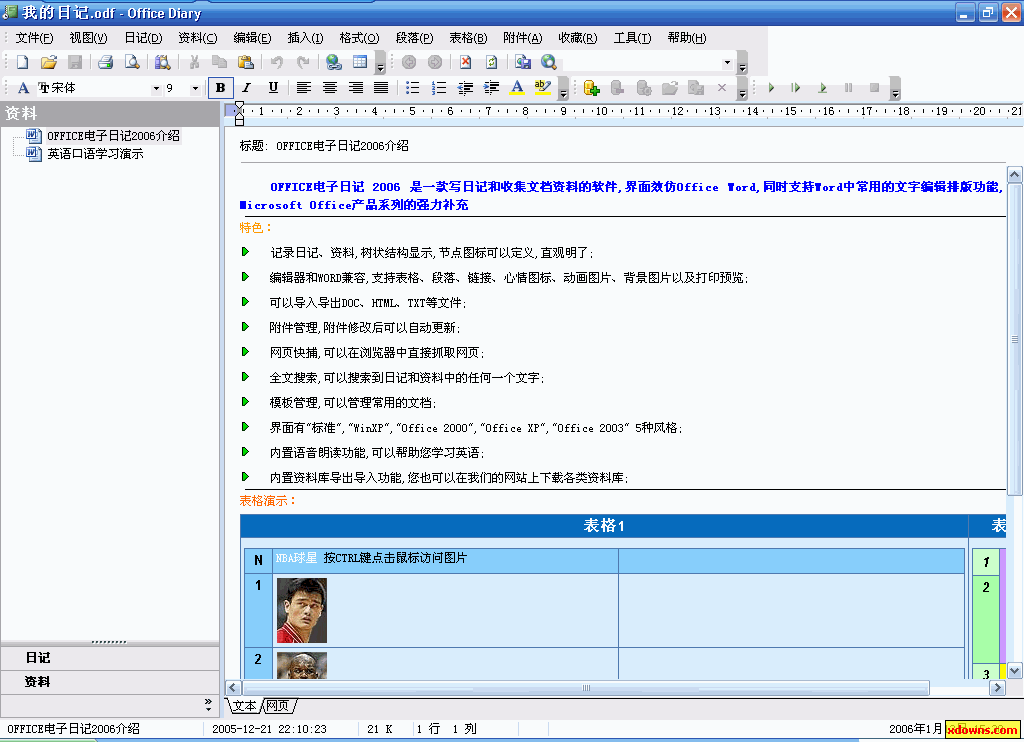Save the web page capture
The height and width of the screenshot is (742, 1024).
(x=522, y=62)
